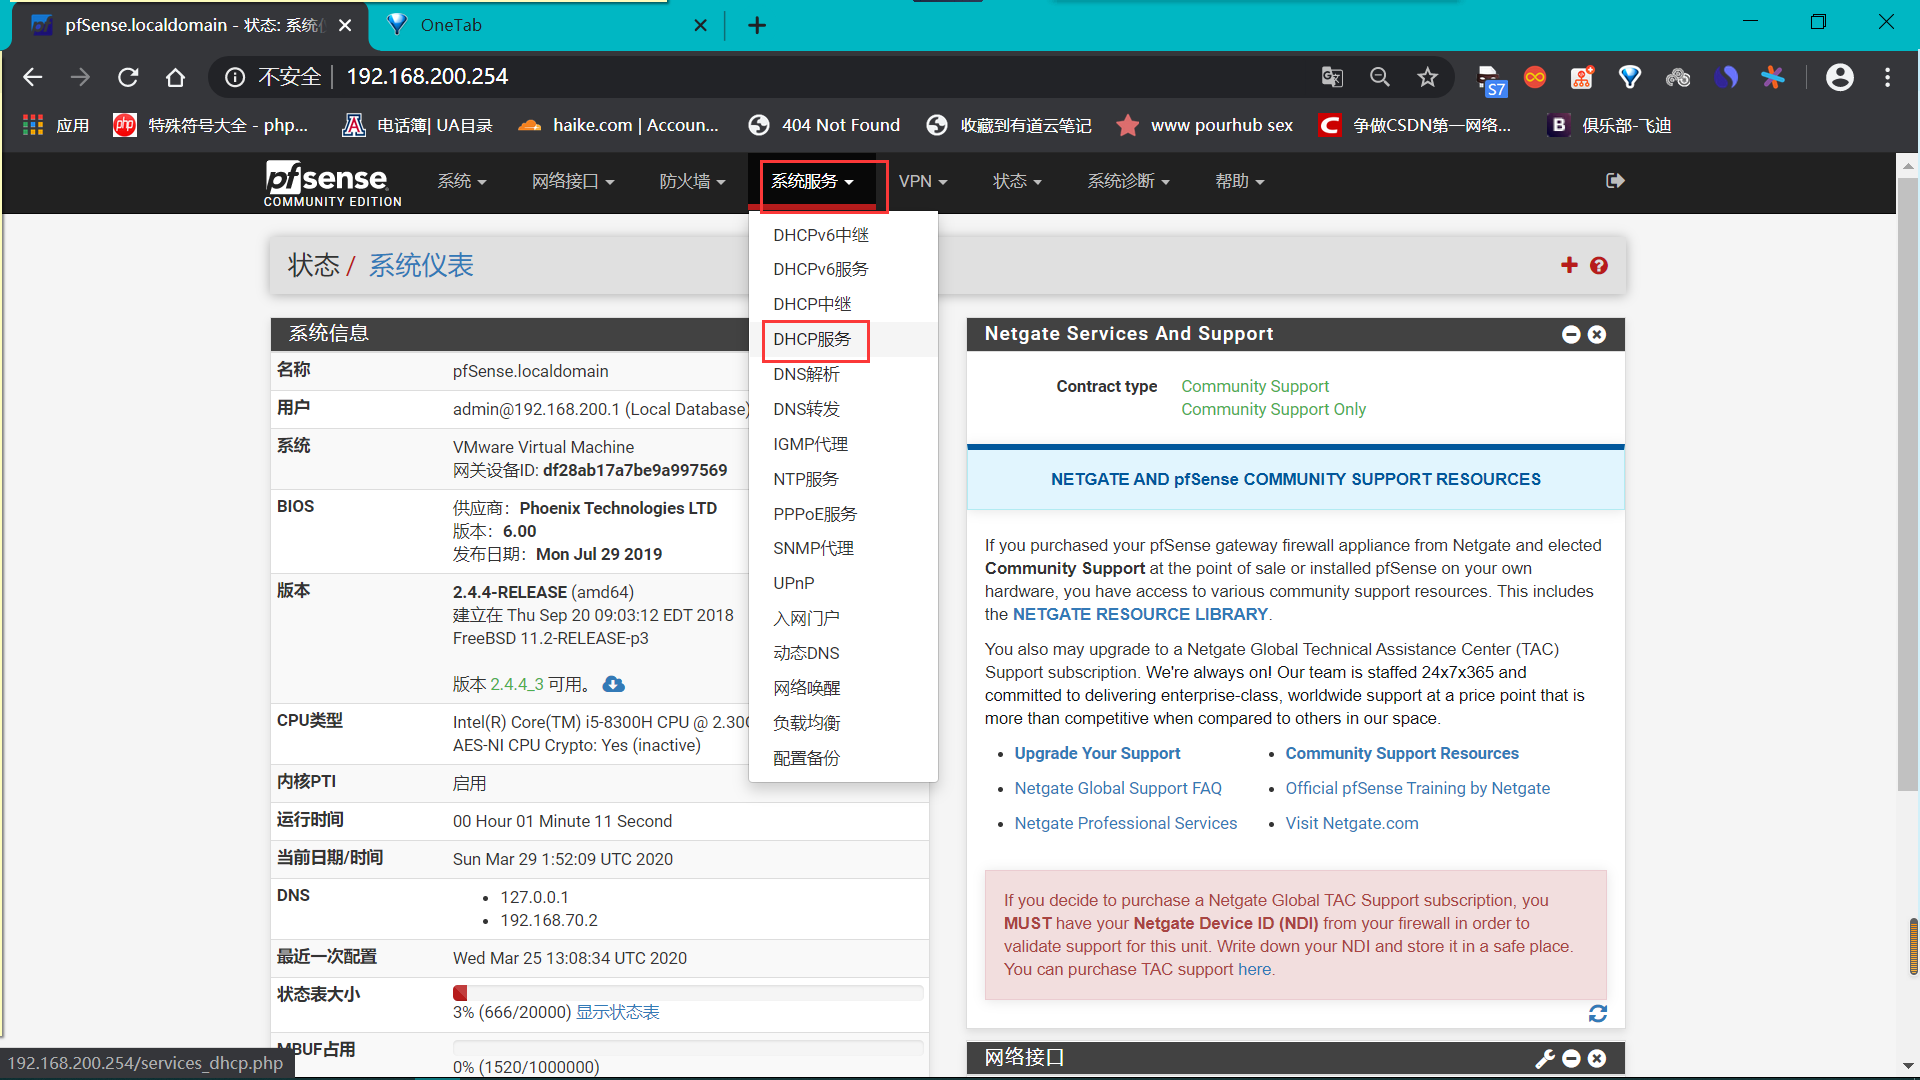This screenshot has width=1920, height=1080.
Task: Open the 显示状态表 link
Action: point(617,1012)
